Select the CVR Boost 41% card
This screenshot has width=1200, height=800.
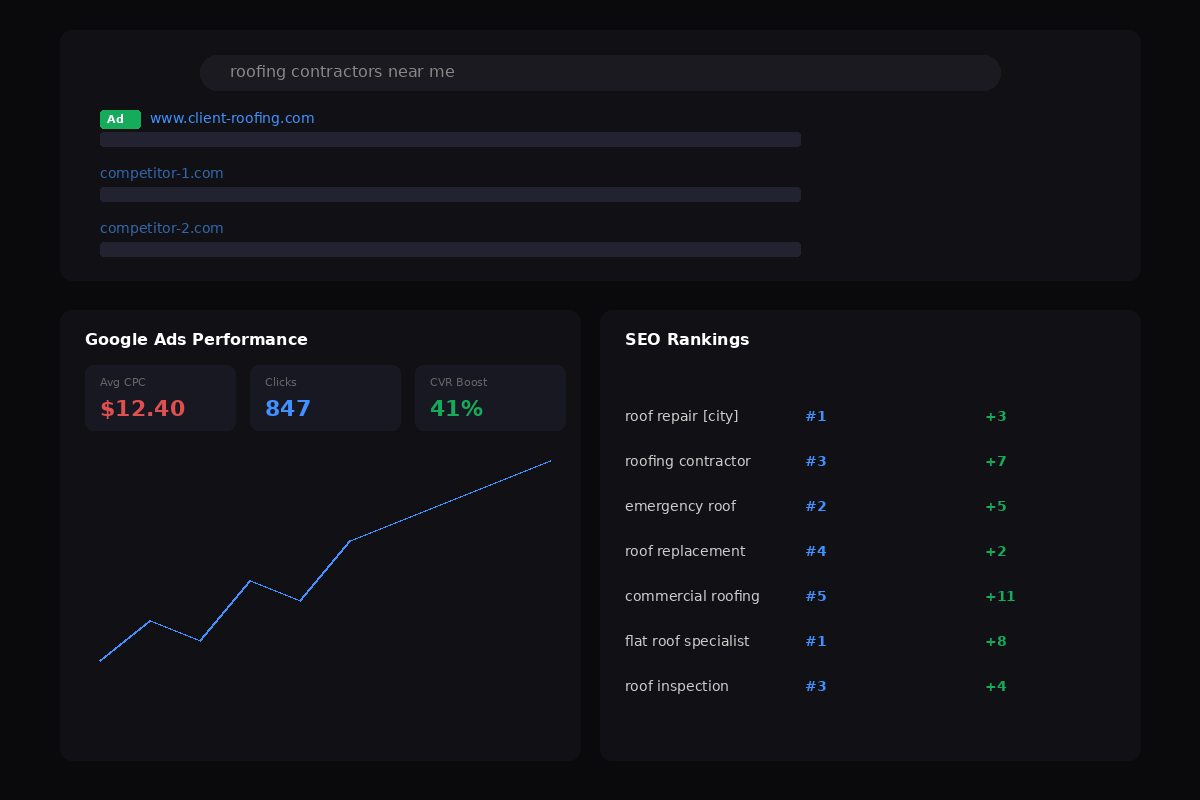[x=490, y=398]
